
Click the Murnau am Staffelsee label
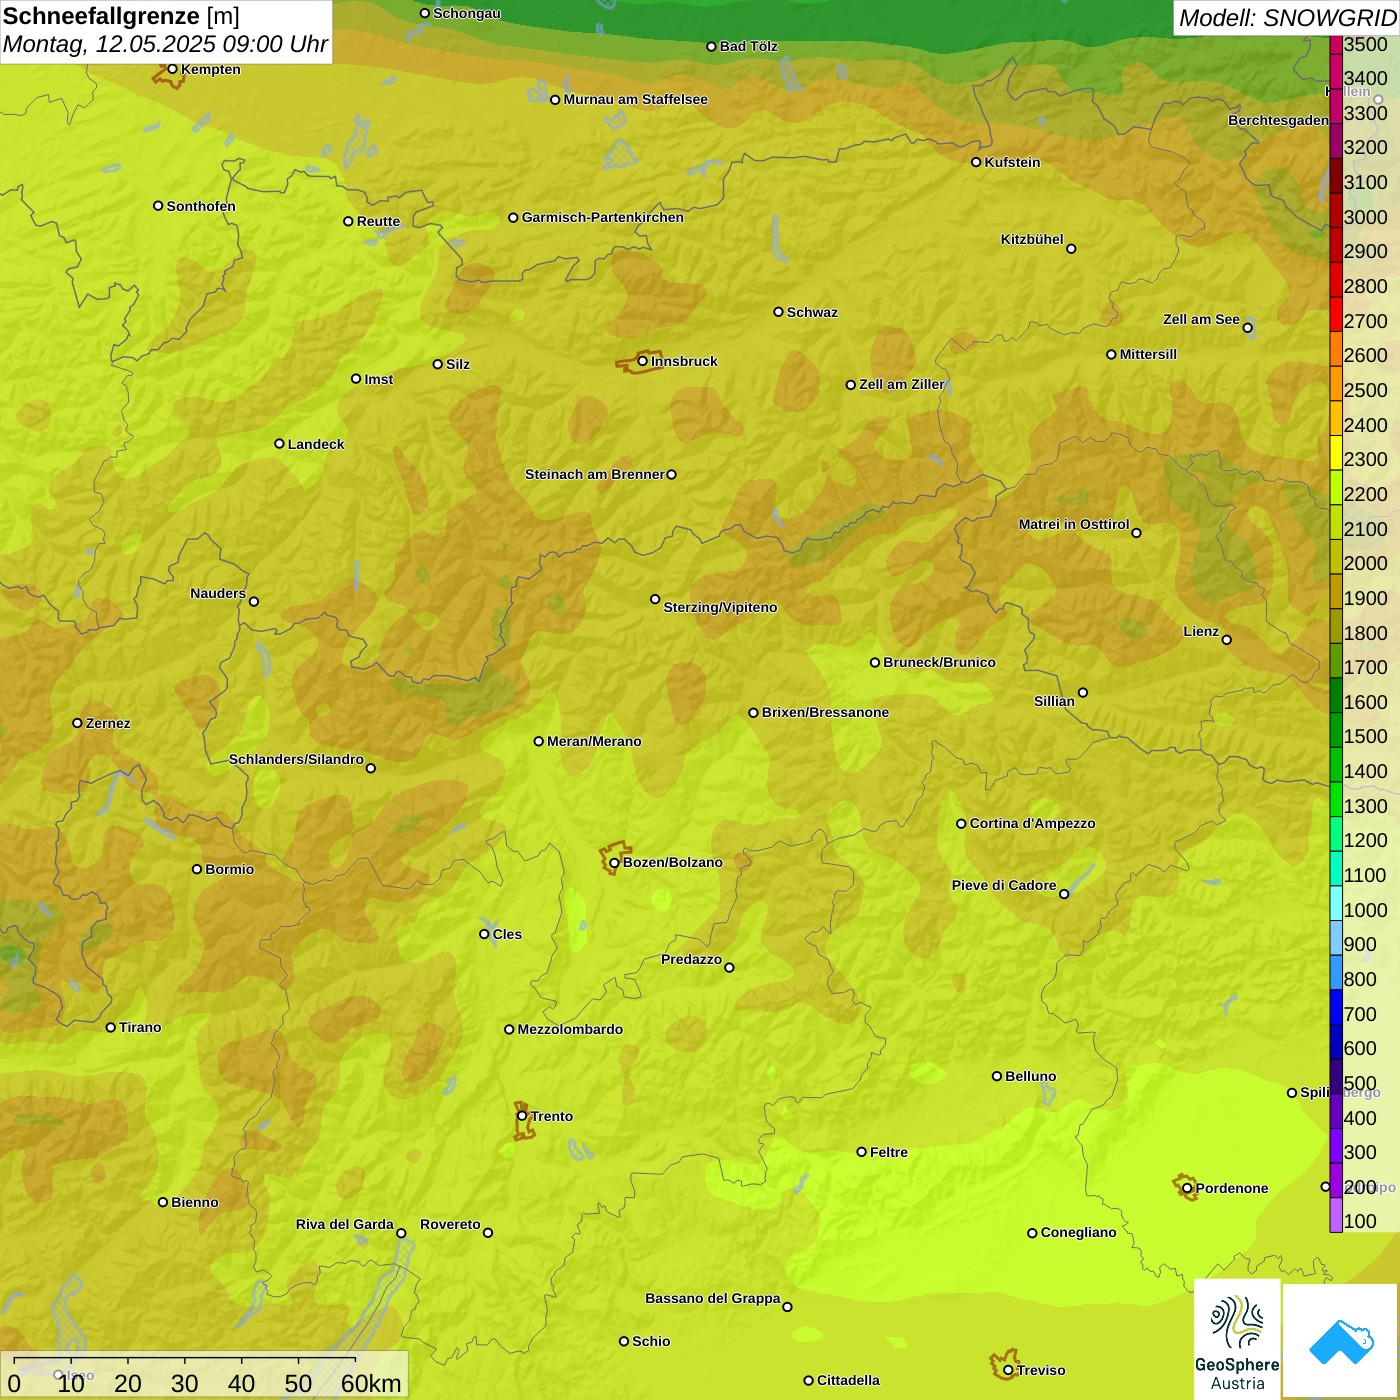[635, 99]
